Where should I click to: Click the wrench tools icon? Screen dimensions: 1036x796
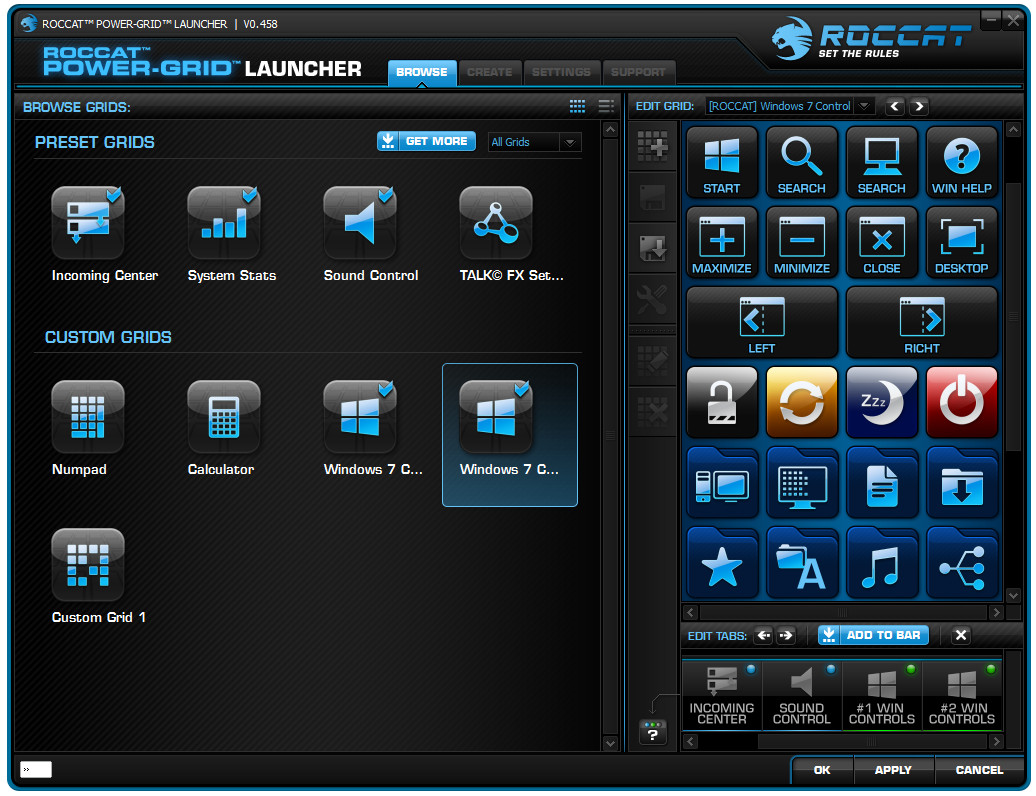coord(652,301)
